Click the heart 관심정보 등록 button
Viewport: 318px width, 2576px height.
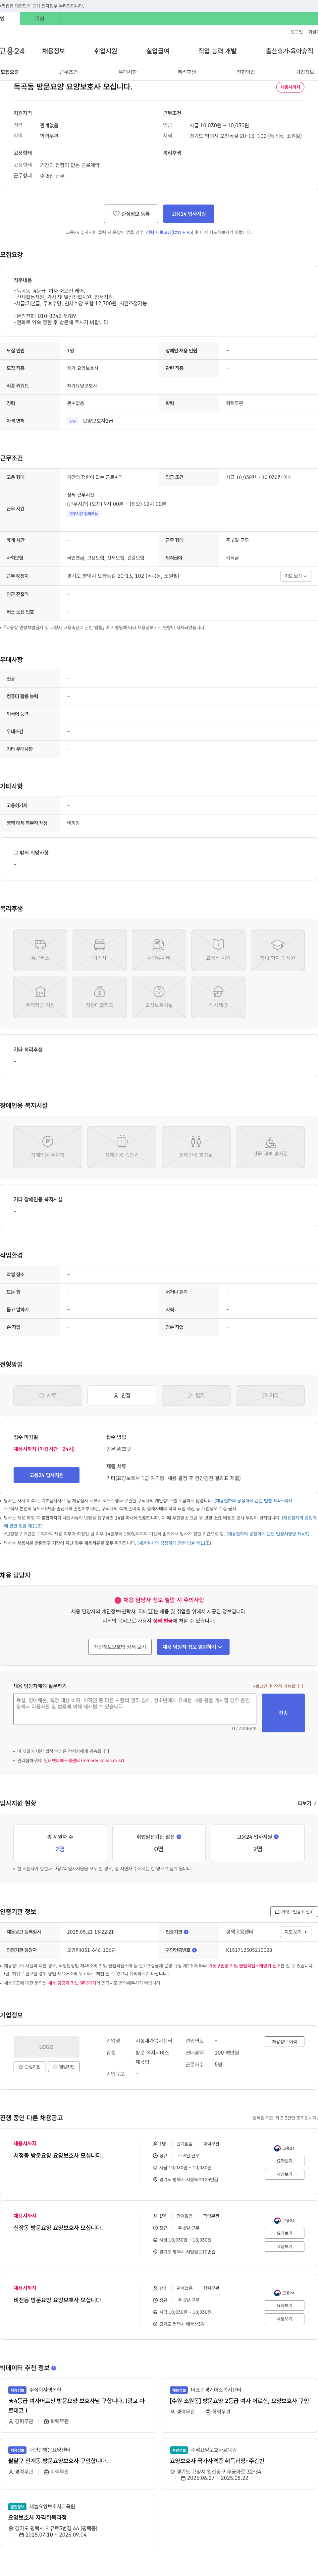tap(131, 214)
